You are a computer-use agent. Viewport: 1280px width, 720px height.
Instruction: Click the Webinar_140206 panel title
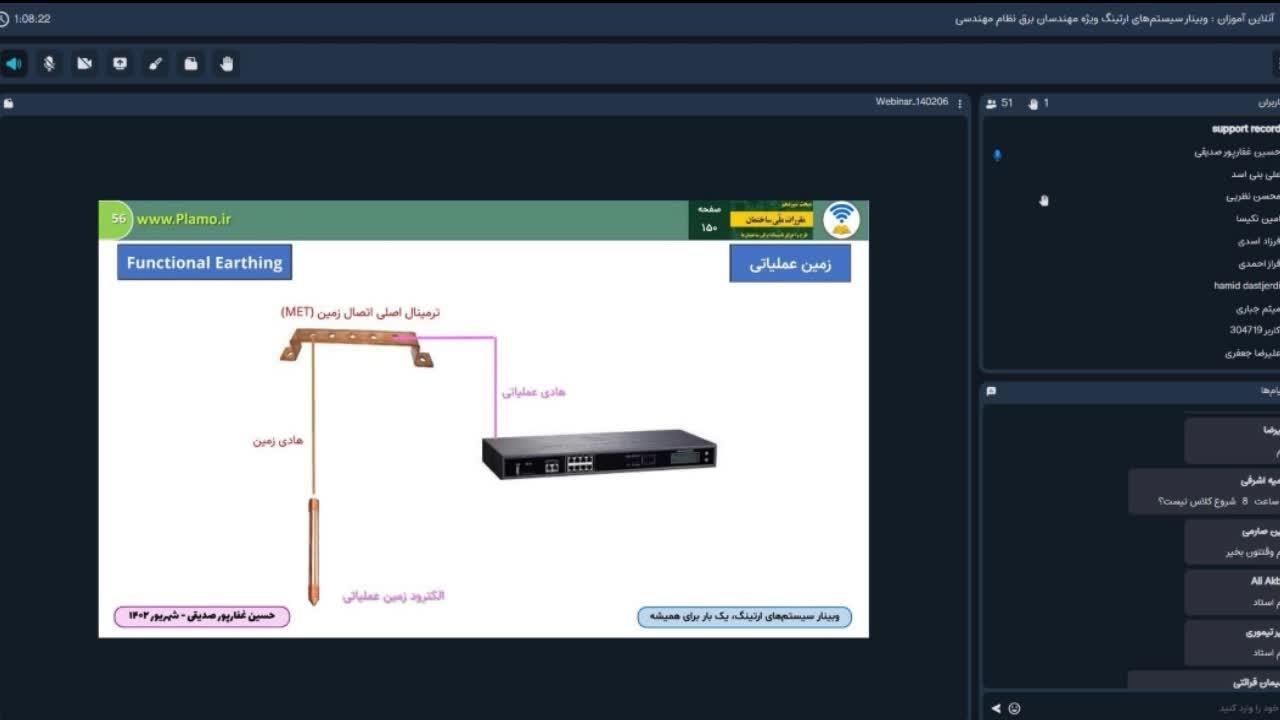click(x=911, y=102)
